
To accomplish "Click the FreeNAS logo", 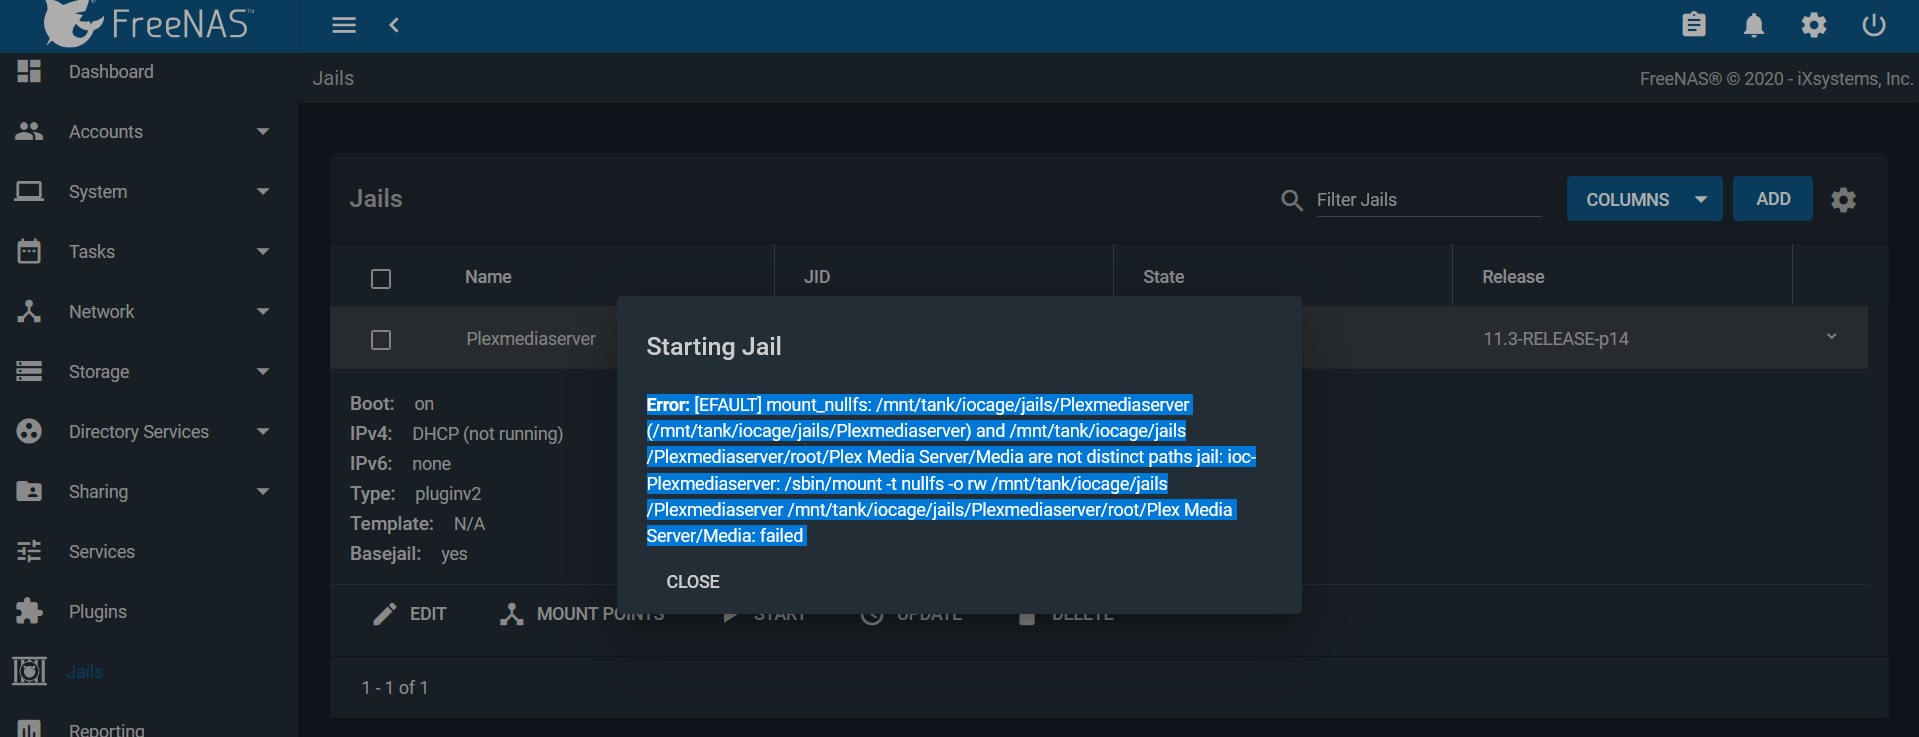I will click(148, 23).
